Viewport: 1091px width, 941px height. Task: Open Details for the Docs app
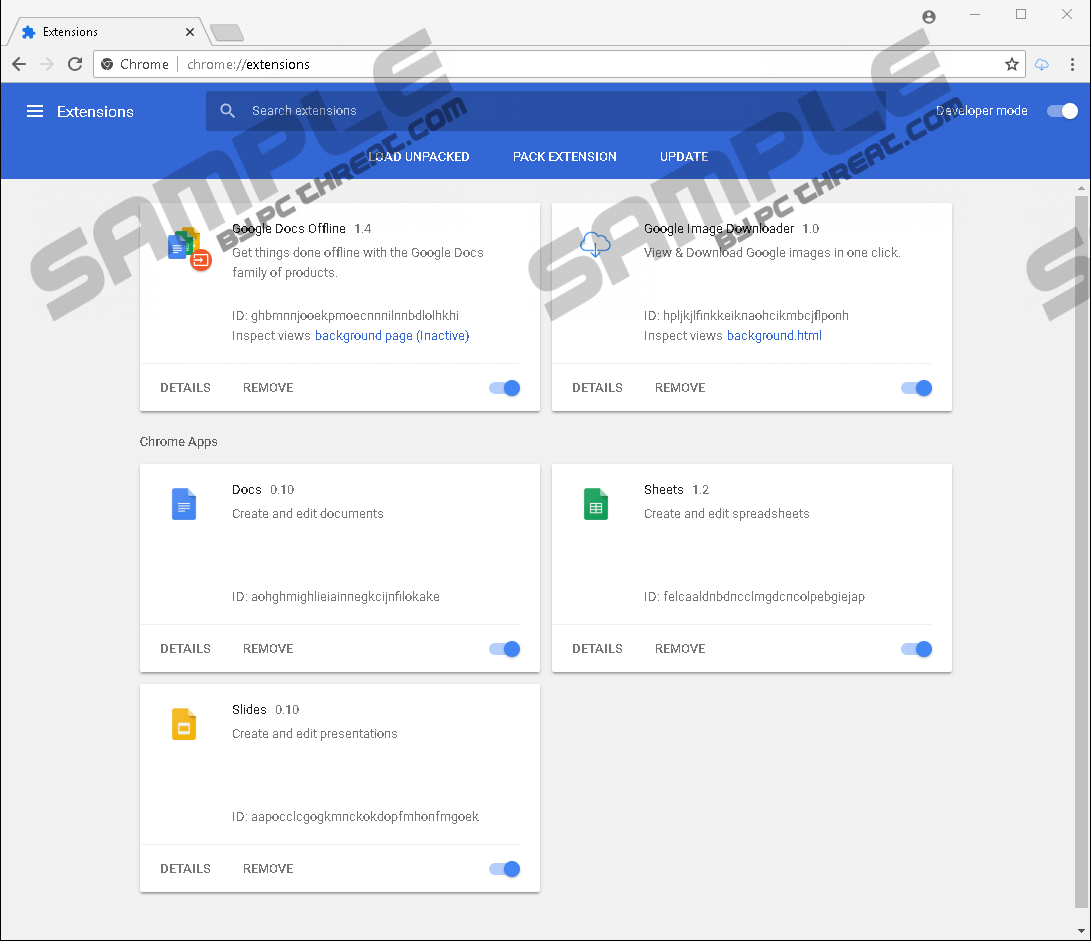pyautogui.click(x=185, y=649)
